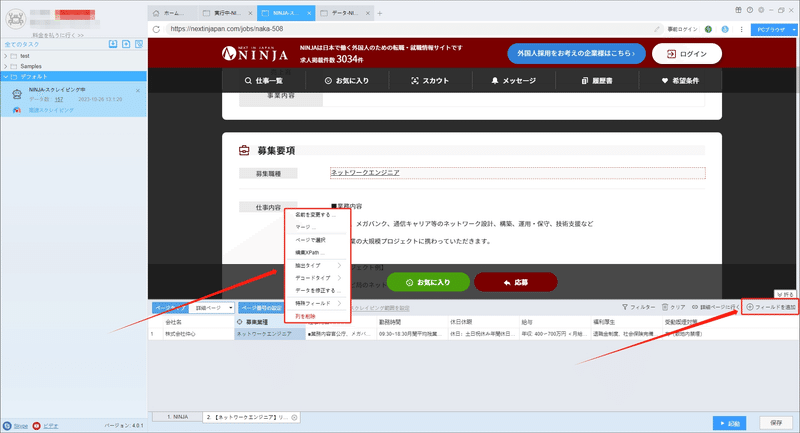
Task: Switch to the ホーム browser tab
Action: point(172,13)
